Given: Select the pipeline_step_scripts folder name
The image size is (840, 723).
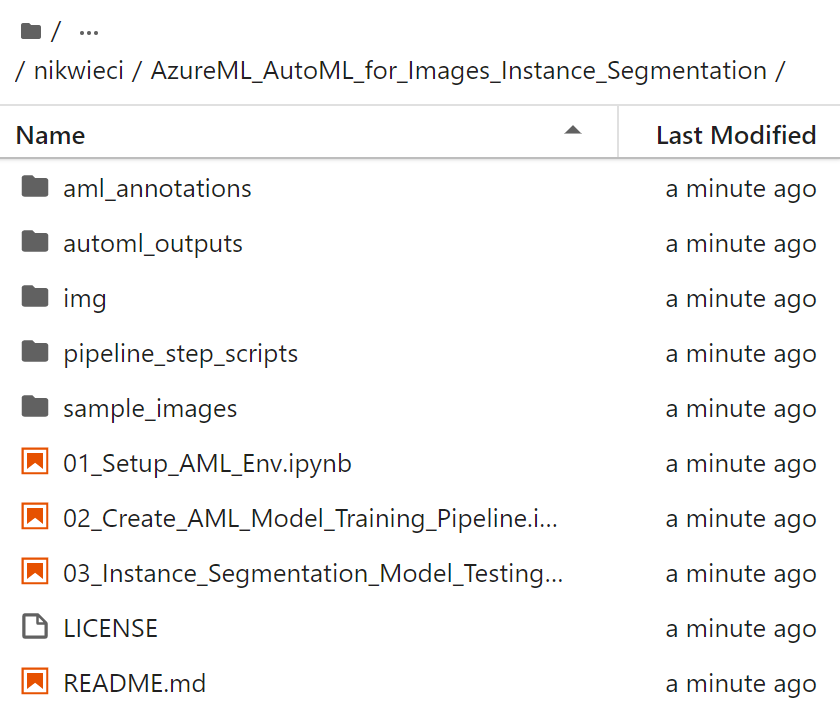Looking at the screenshot, I should [x=180, y=353].
